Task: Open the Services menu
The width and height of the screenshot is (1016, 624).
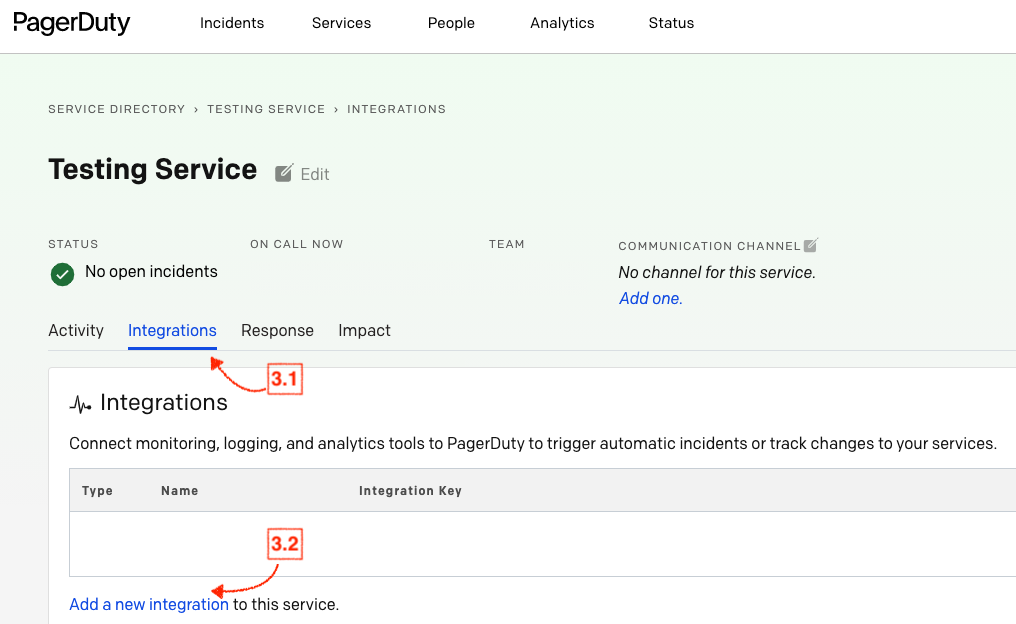Action: [x=341, y=23]
